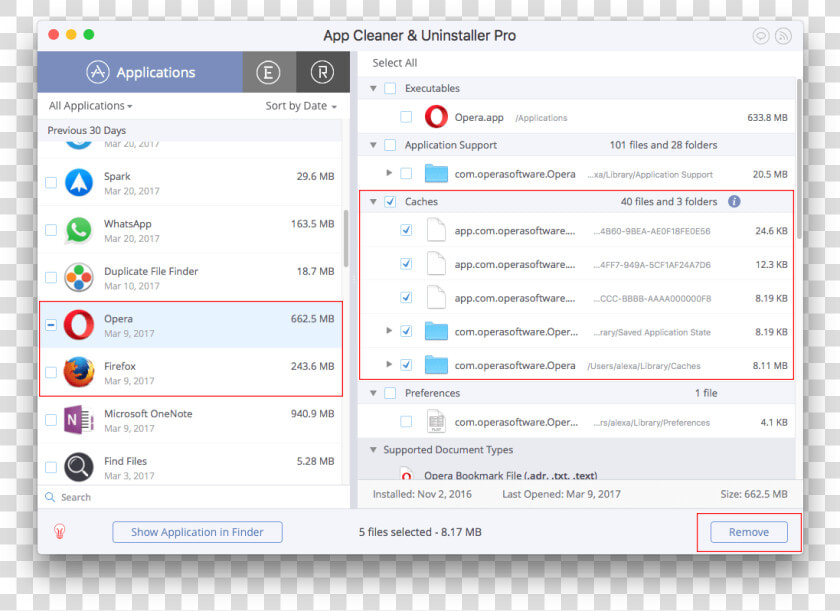The height and width of the screenshot is (611, 840).
Task: Check the Find Files checkbox
Action: pyautogui.click(x=51, y=467)
